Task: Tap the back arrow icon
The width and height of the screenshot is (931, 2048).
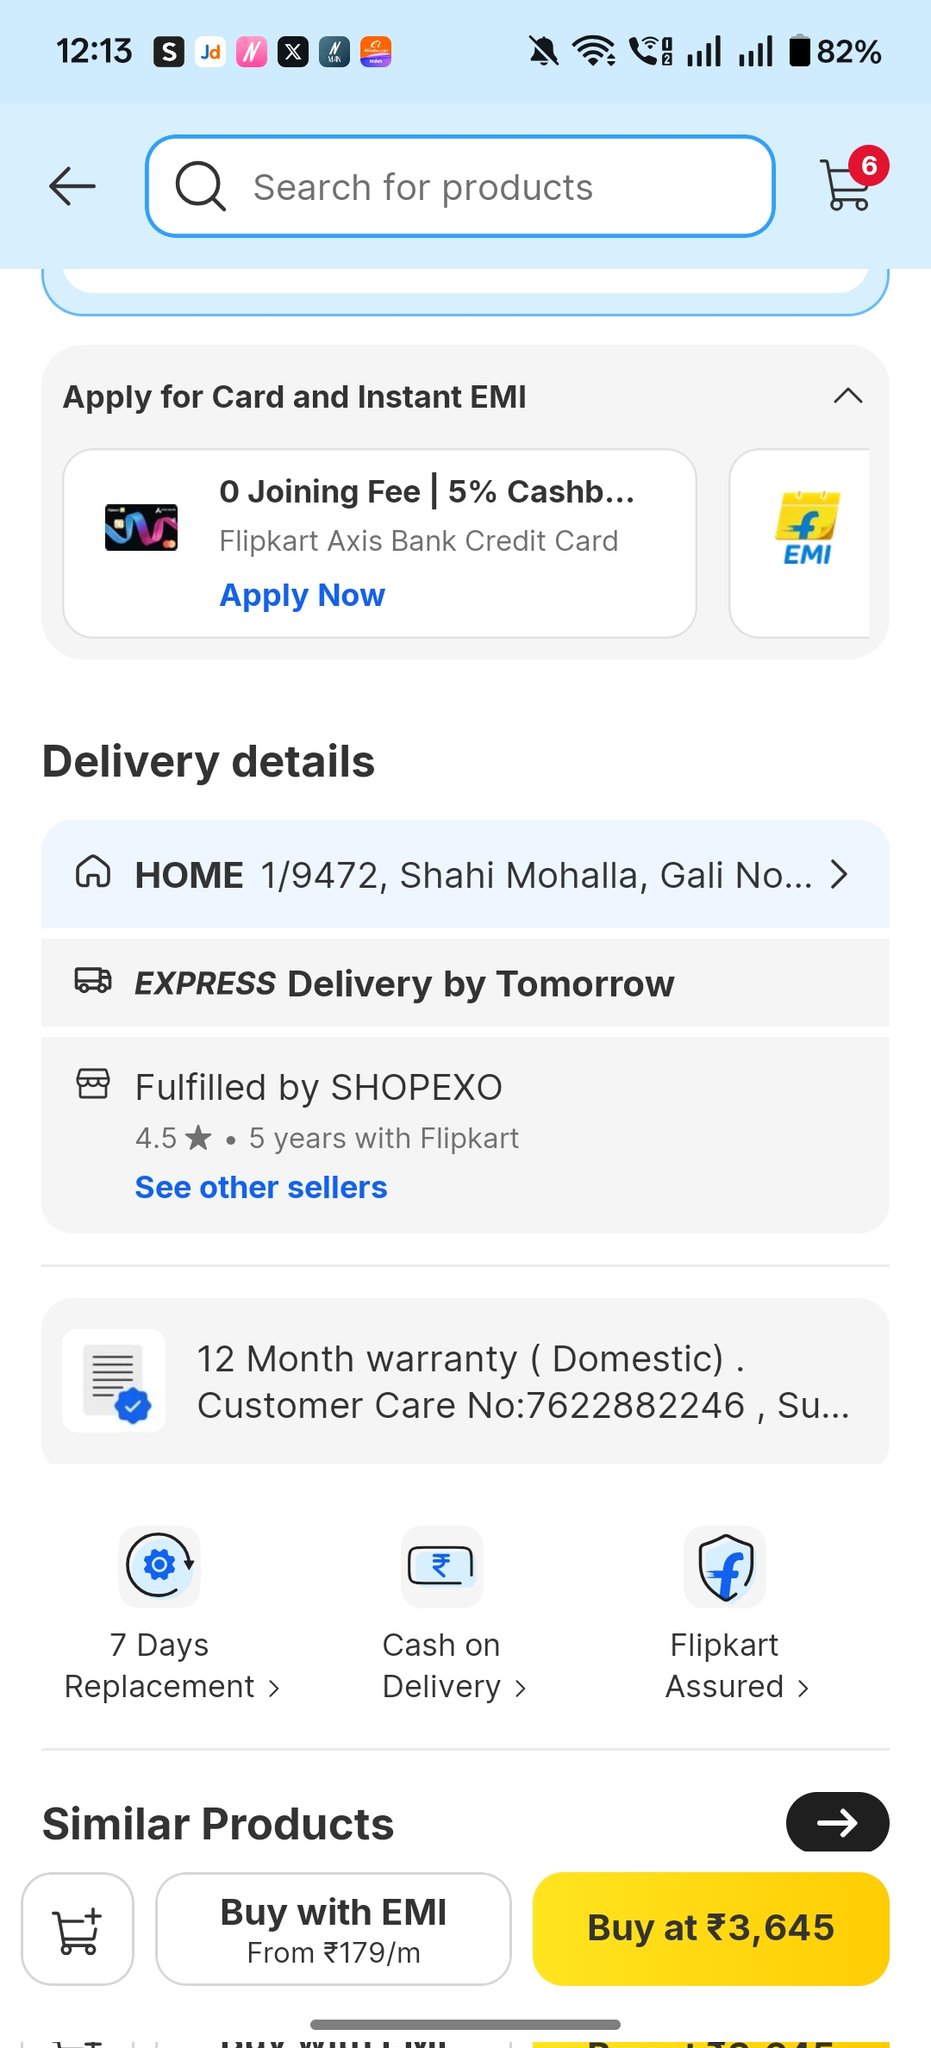Action: (73, 186)
